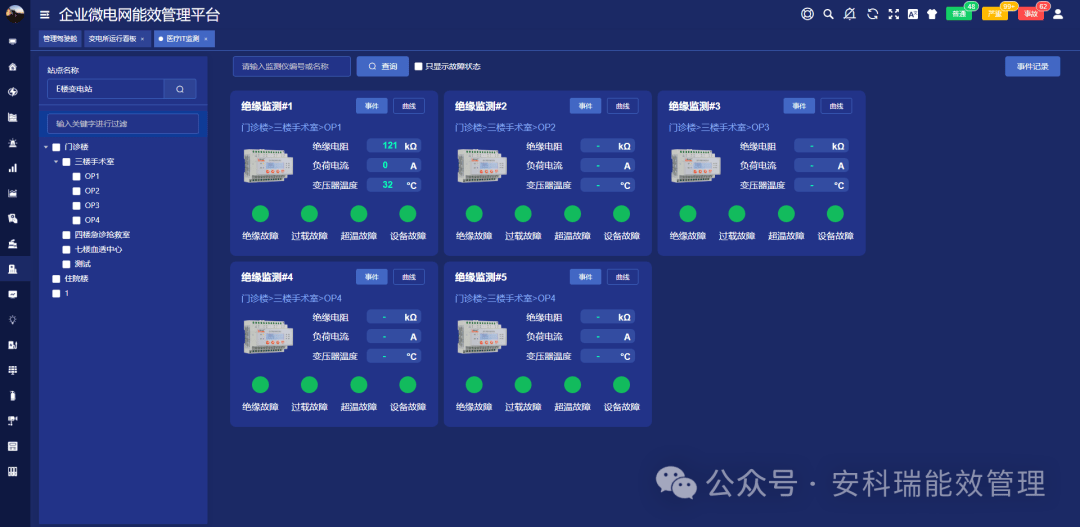Open the theme shirt icon
The width and height of the screenshot is (1080, 527).
pos(932,14)
